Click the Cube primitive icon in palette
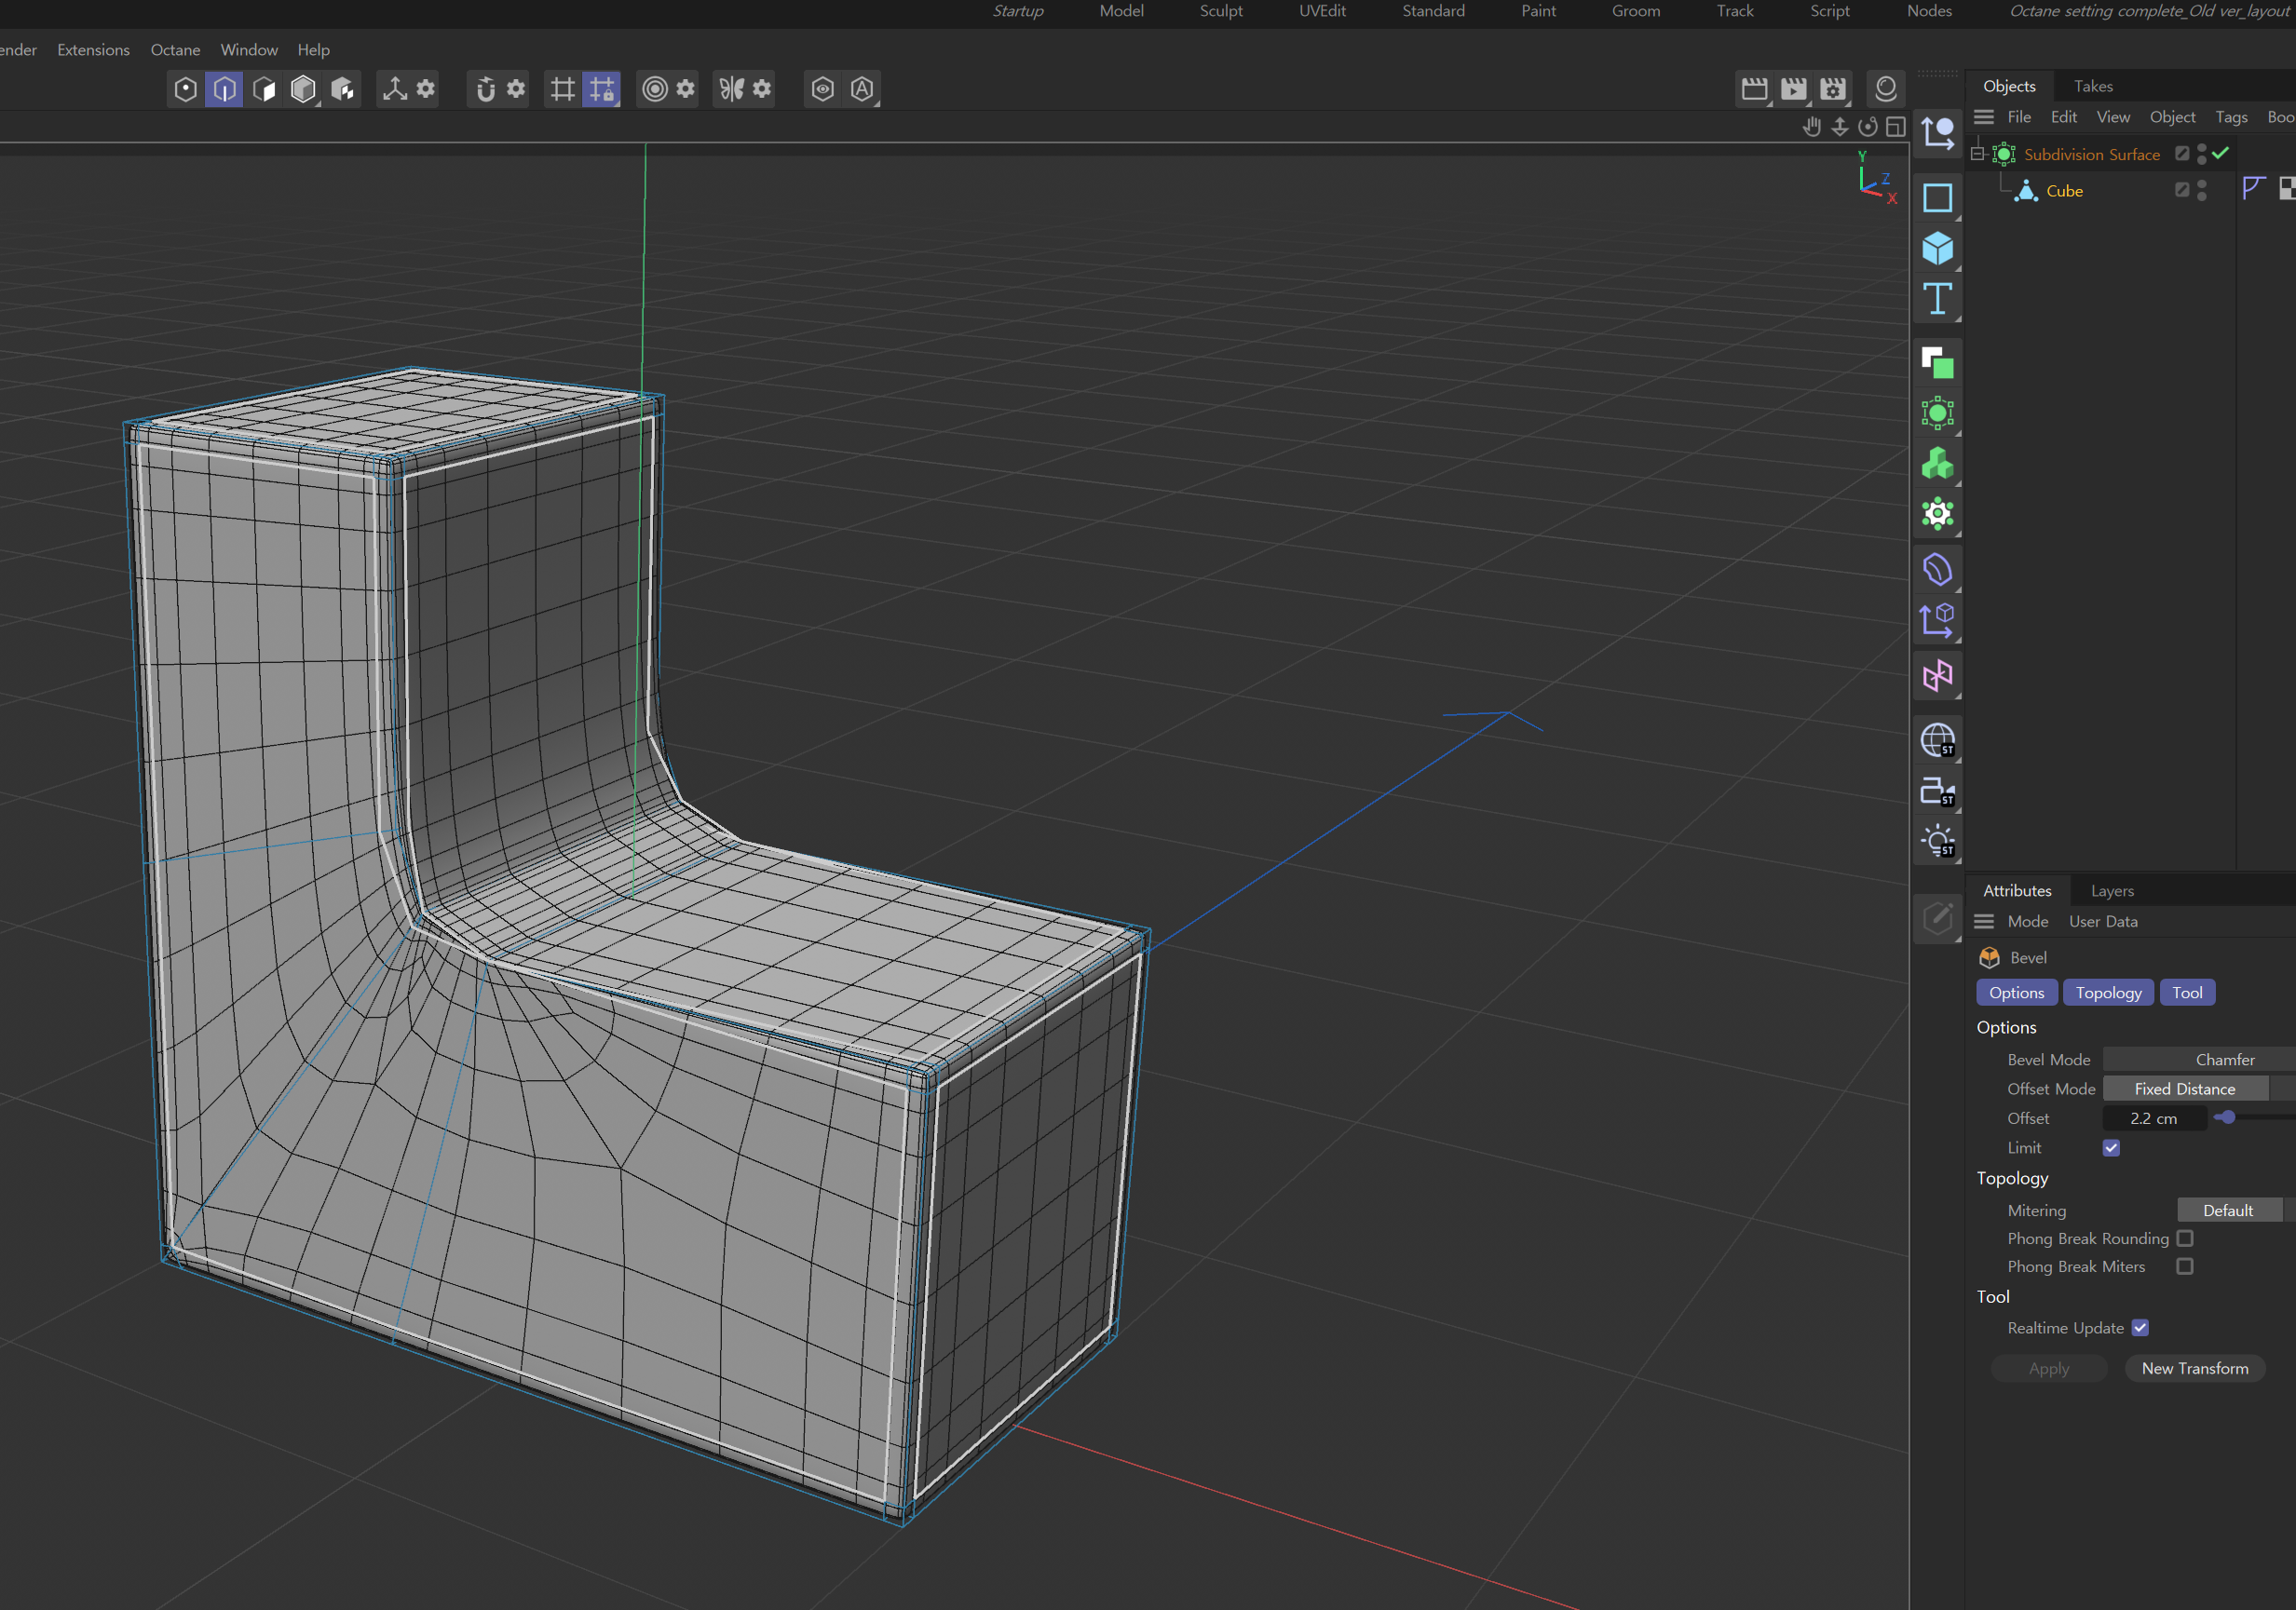This screenshot has width=2296, height=1610. coord(1937,248)
